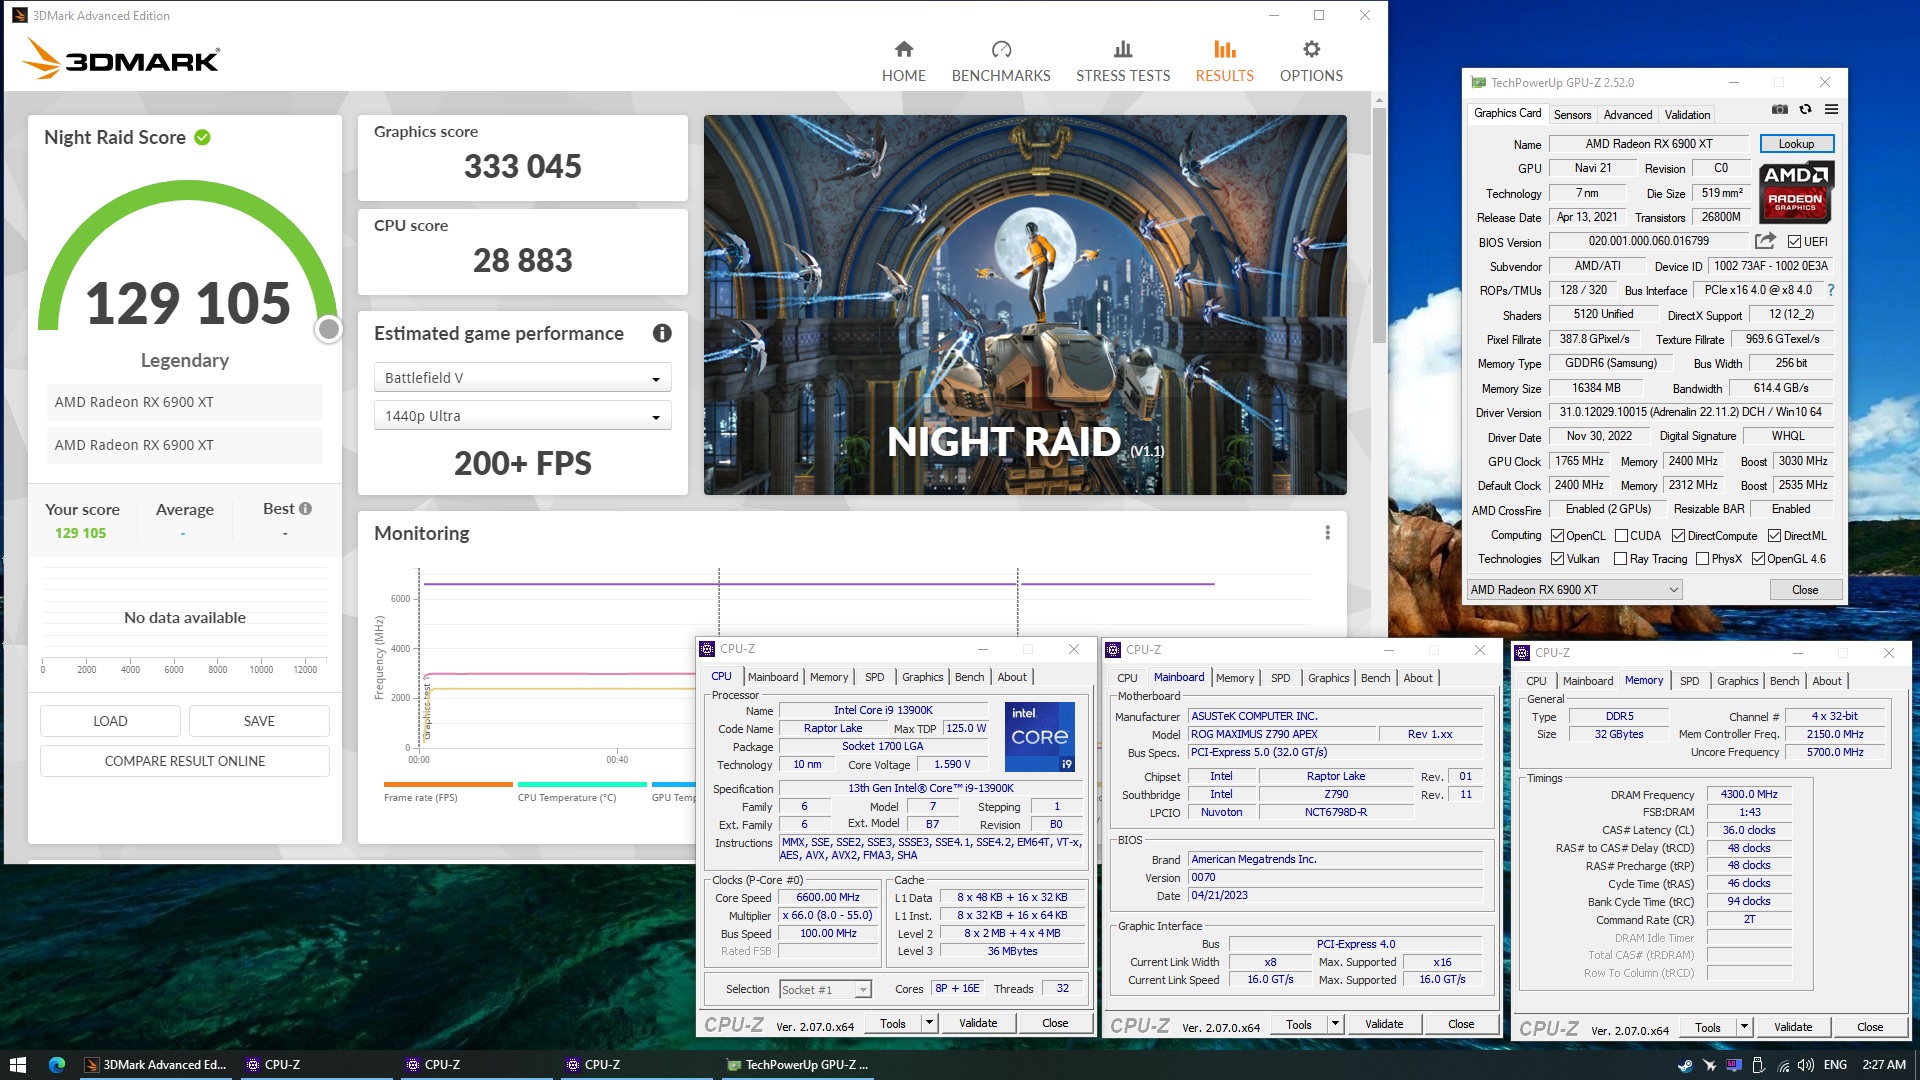Open the GPU selector dropdown in GPU-Z
Image resolution: width=1920 pixels, height=1080 pixels.
click(x=1574, y=590)
